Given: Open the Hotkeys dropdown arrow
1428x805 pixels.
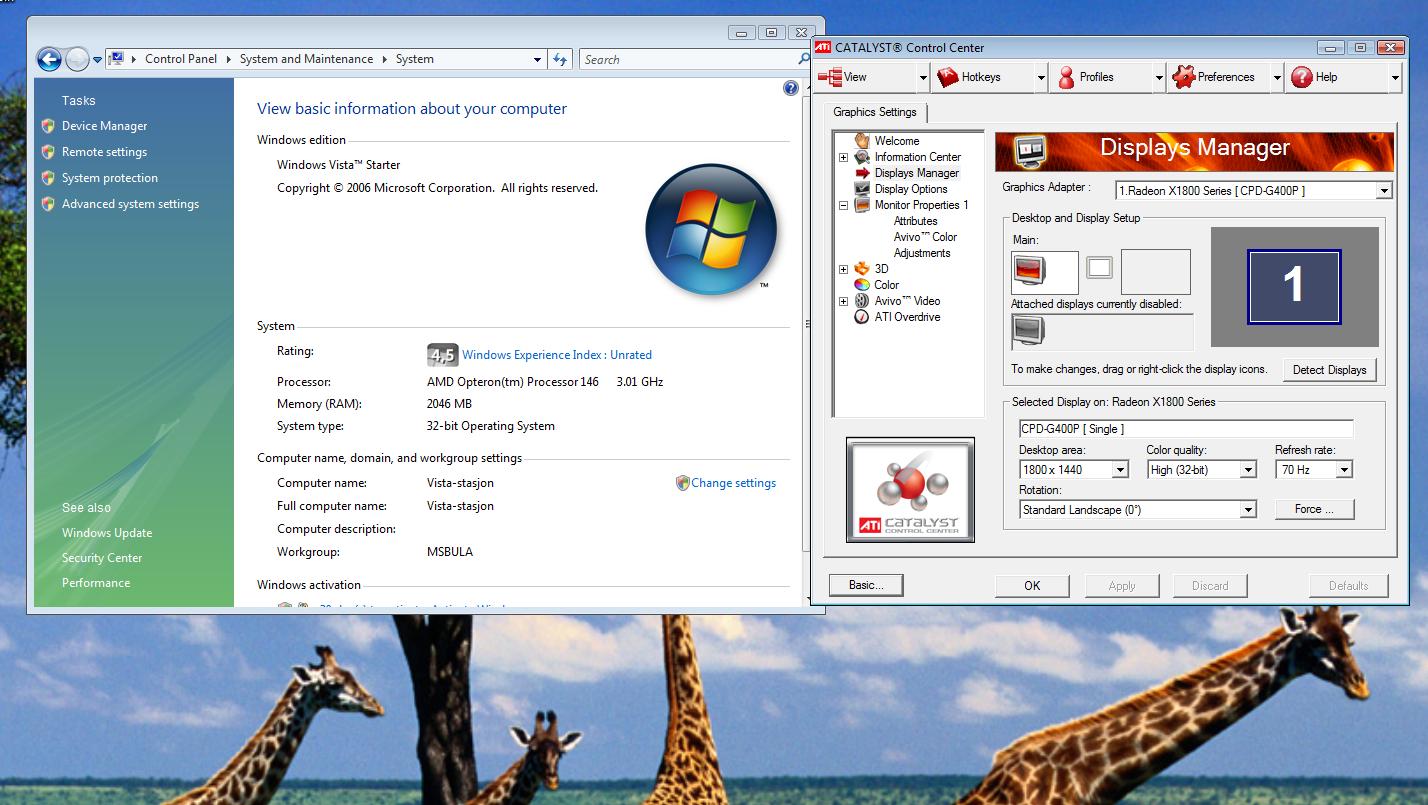Looking at the screenshot, I should coord(1041,77).
